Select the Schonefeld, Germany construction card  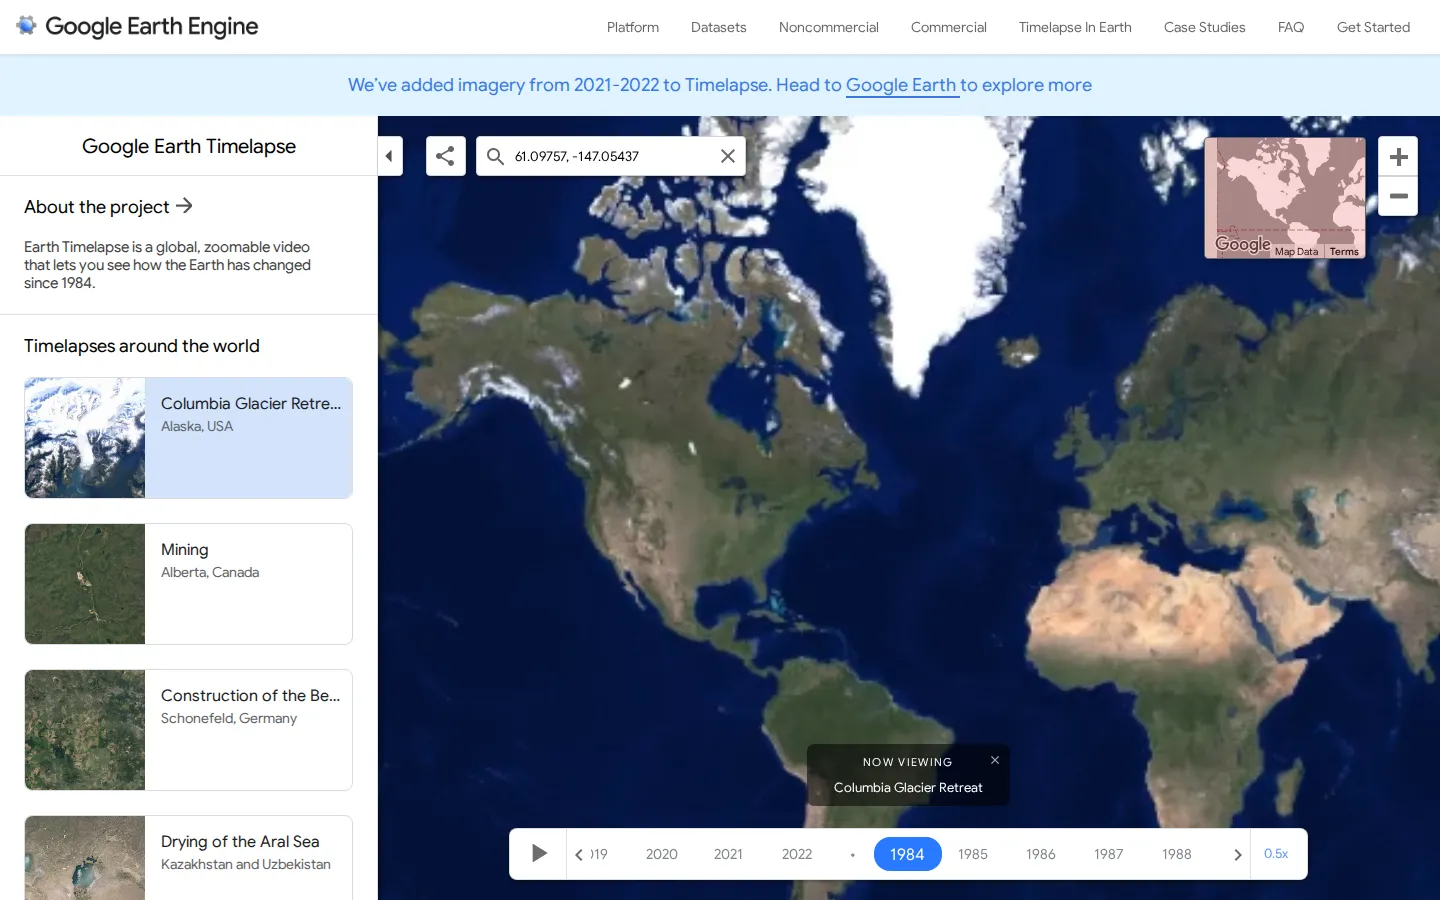click(x=189, y=730)
